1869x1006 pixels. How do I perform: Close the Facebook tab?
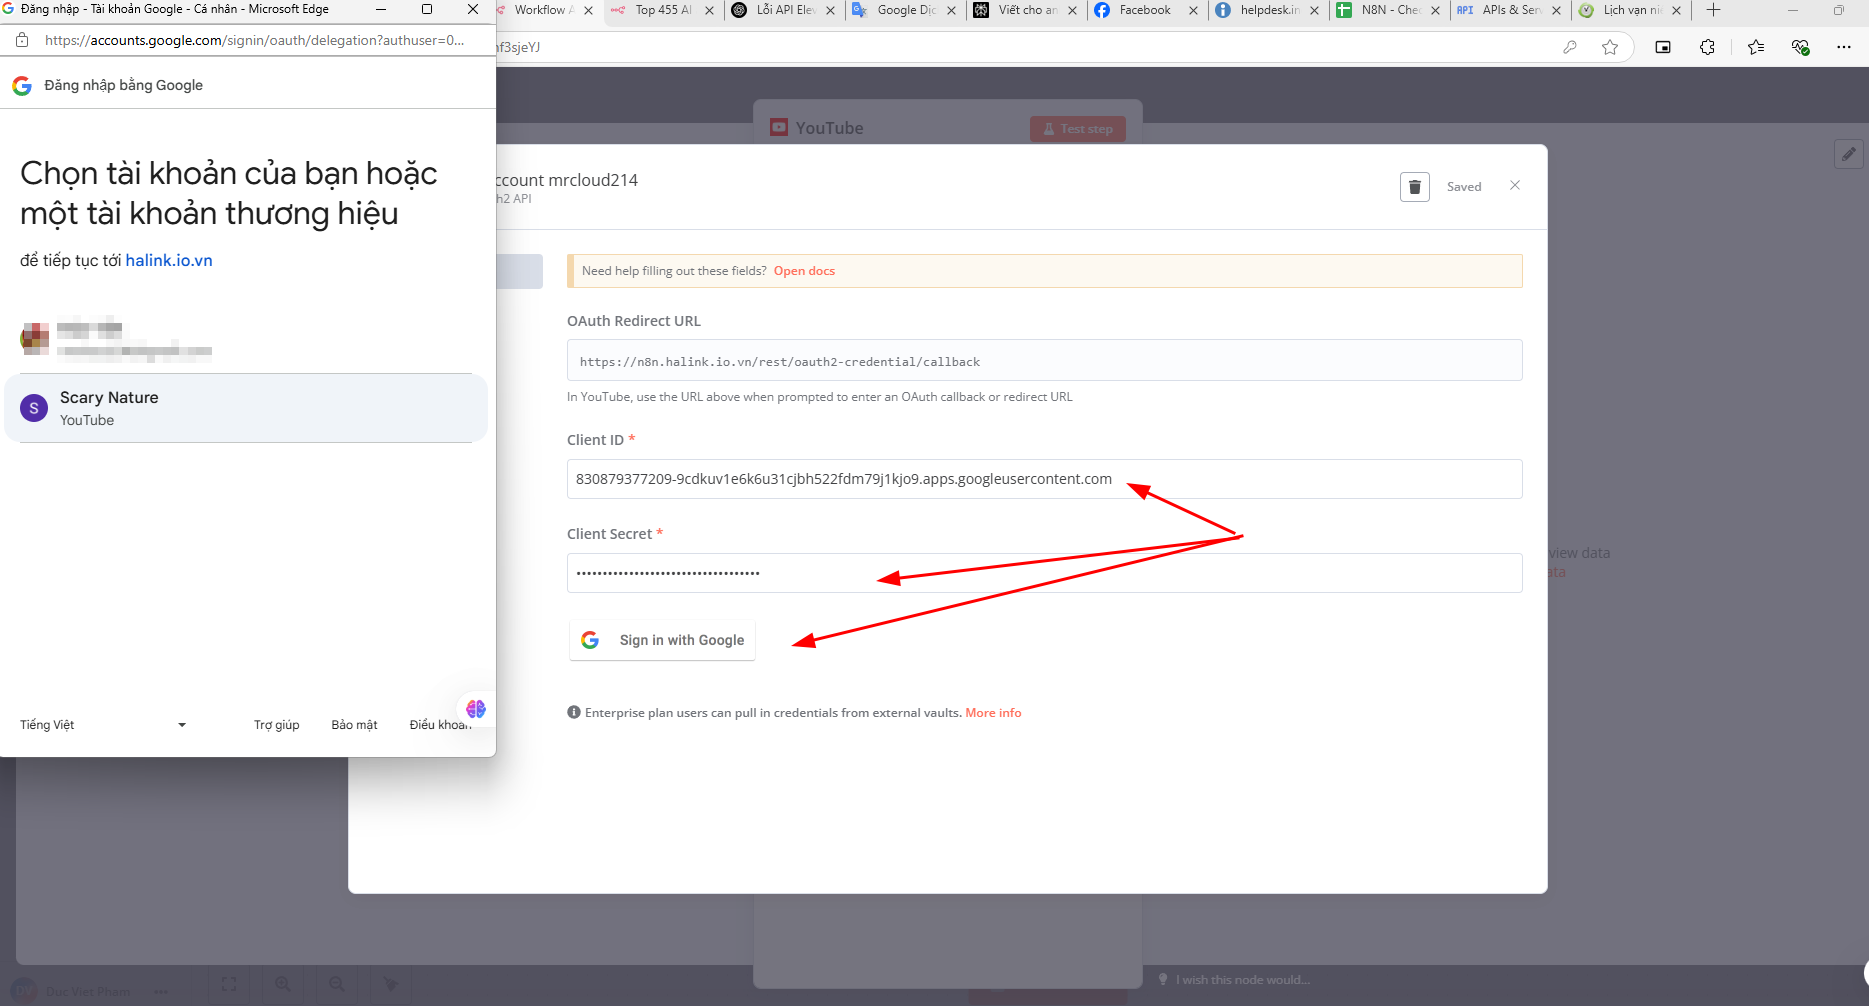(x=1193, y=10)
